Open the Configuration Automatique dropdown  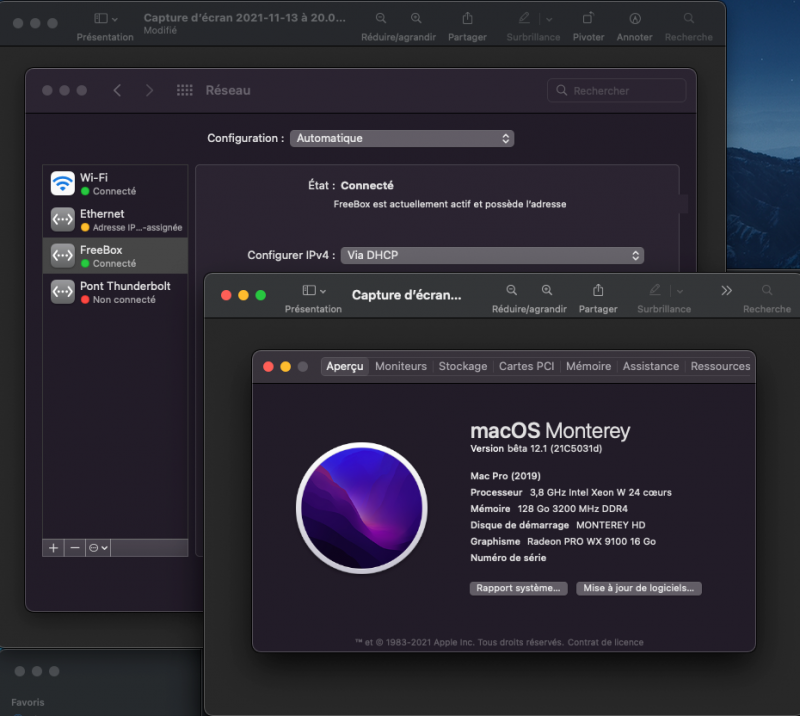click(x=402, y=138)
